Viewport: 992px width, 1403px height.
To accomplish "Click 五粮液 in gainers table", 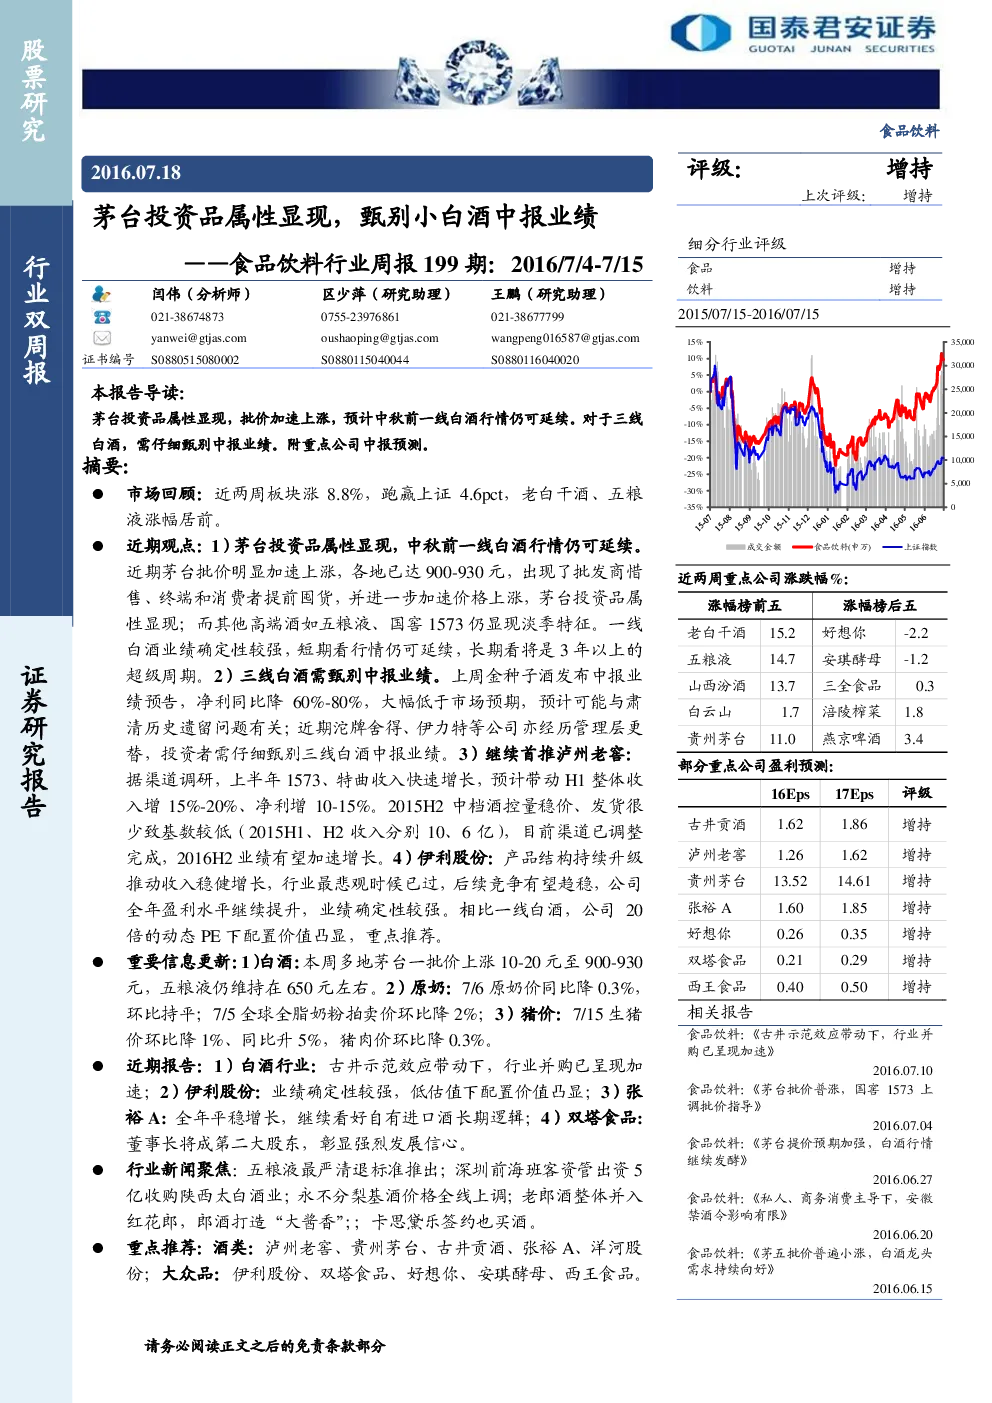I will pos(709,660).
